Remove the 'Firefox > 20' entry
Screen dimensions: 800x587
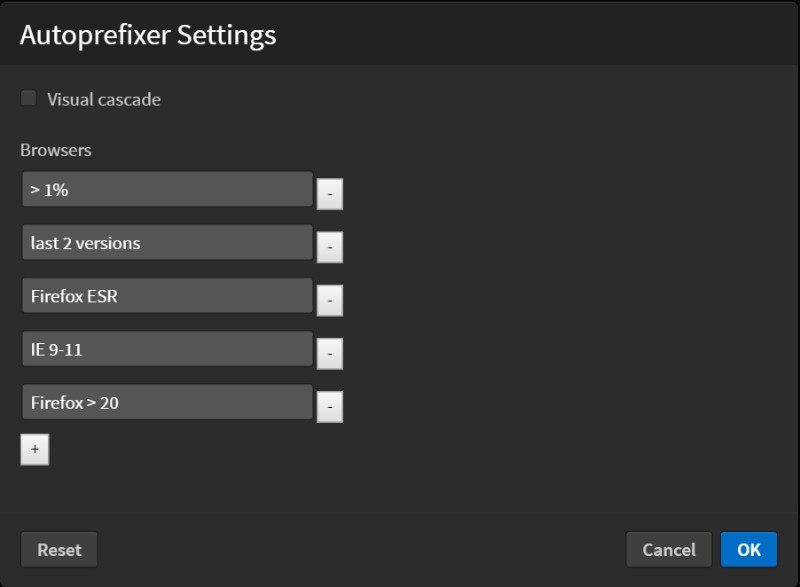[330, 406]
